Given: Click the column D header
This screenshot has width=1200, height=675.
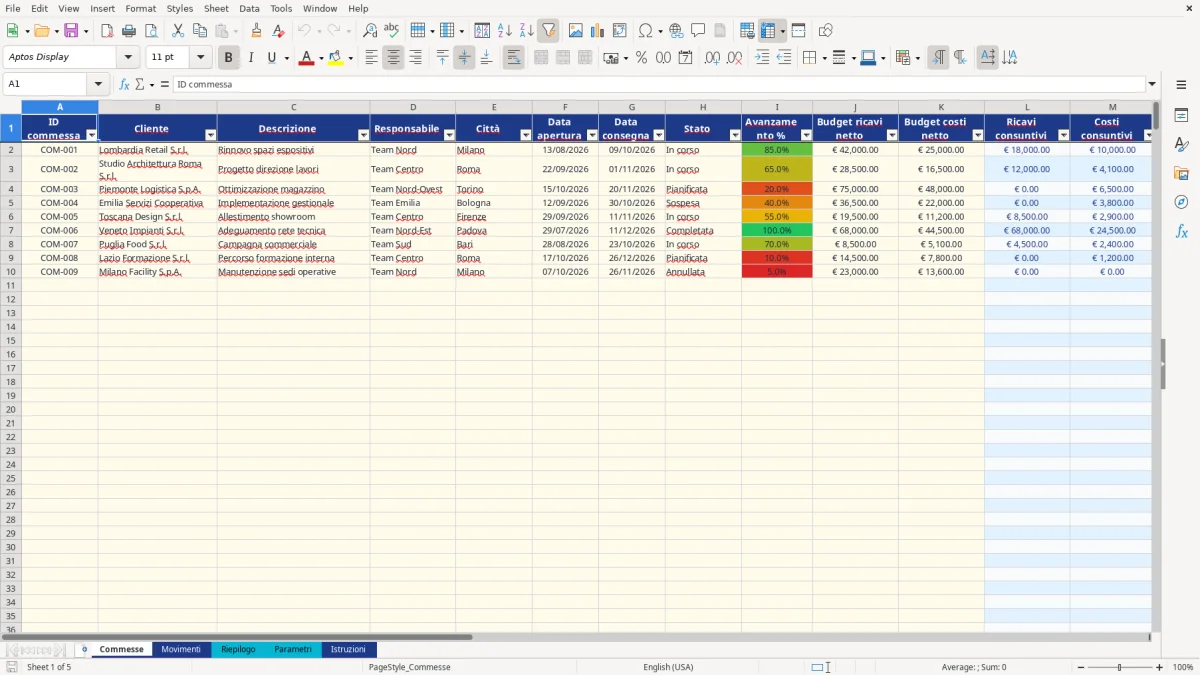Looking at the screenshot, I should tap(413, 107).
